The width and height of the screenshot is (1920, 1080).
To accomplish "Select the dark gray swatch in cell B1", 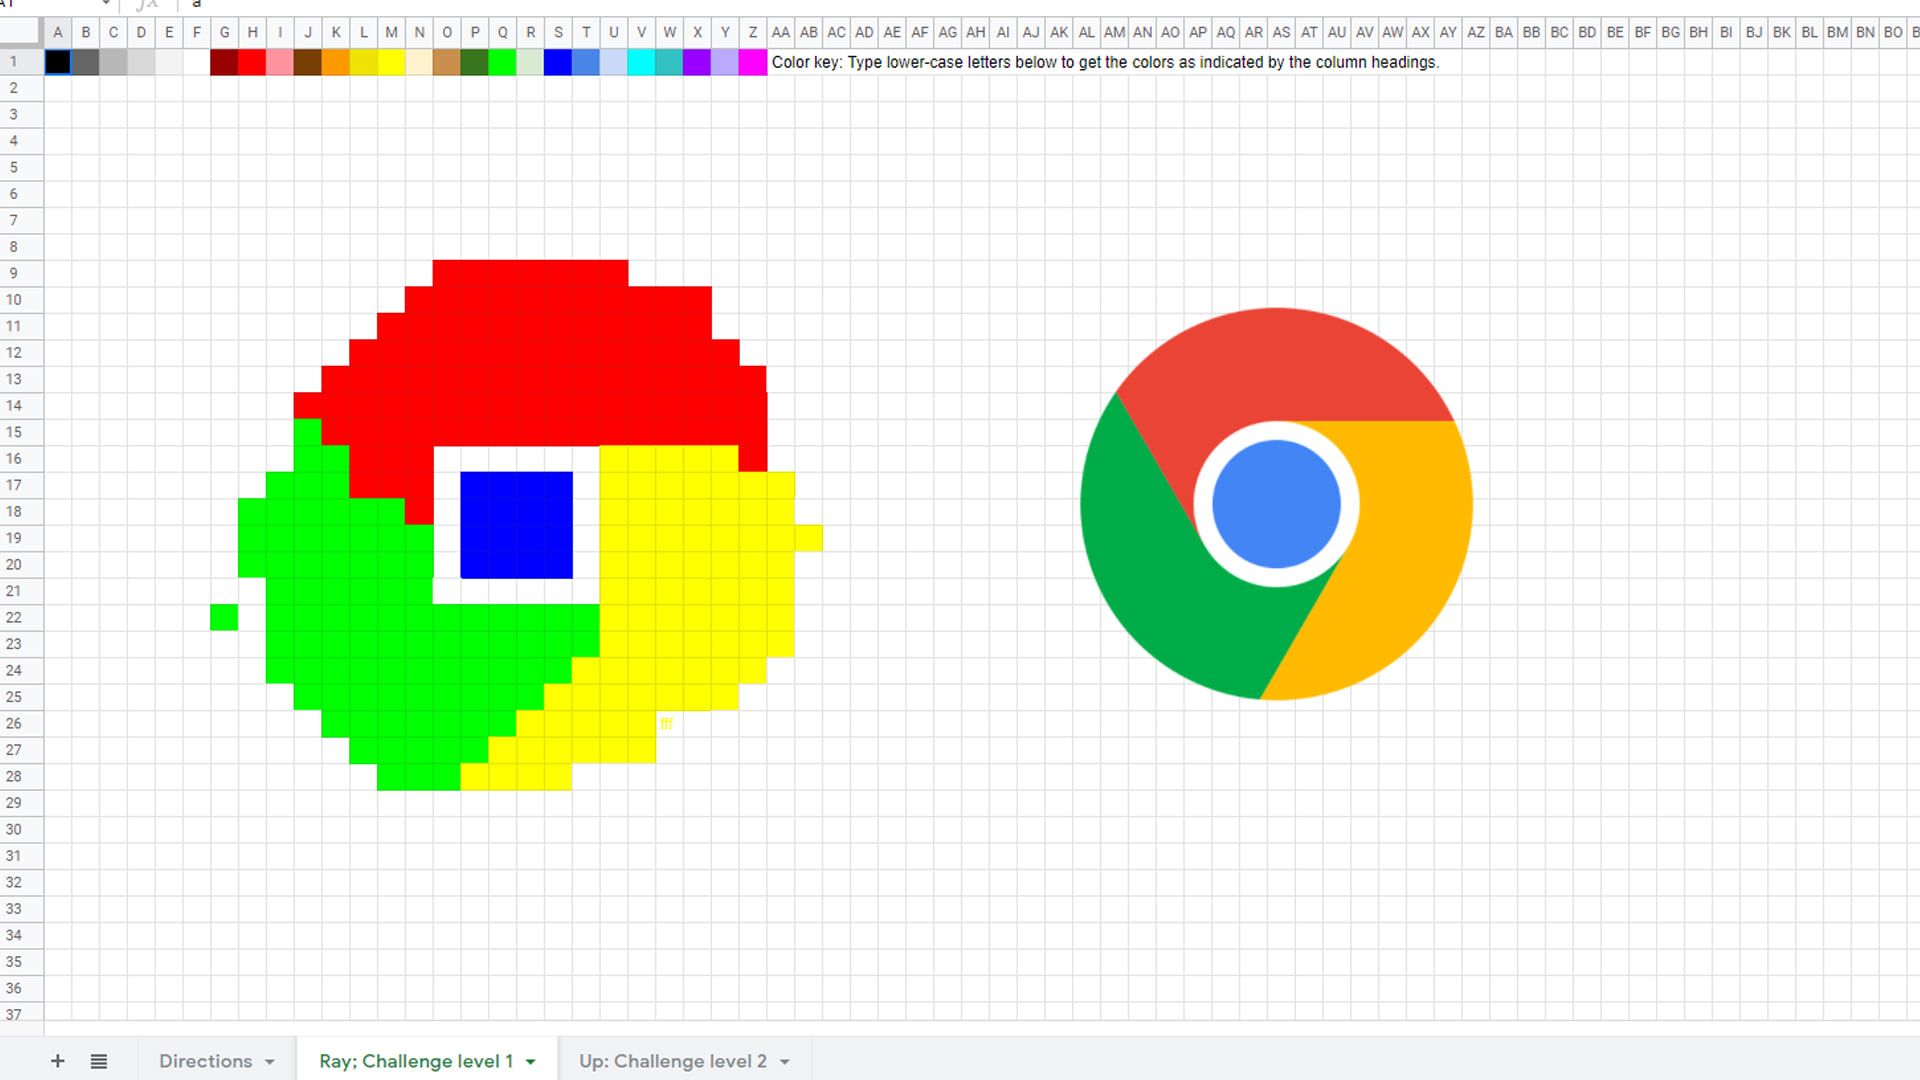I will (x=86, y=62).
